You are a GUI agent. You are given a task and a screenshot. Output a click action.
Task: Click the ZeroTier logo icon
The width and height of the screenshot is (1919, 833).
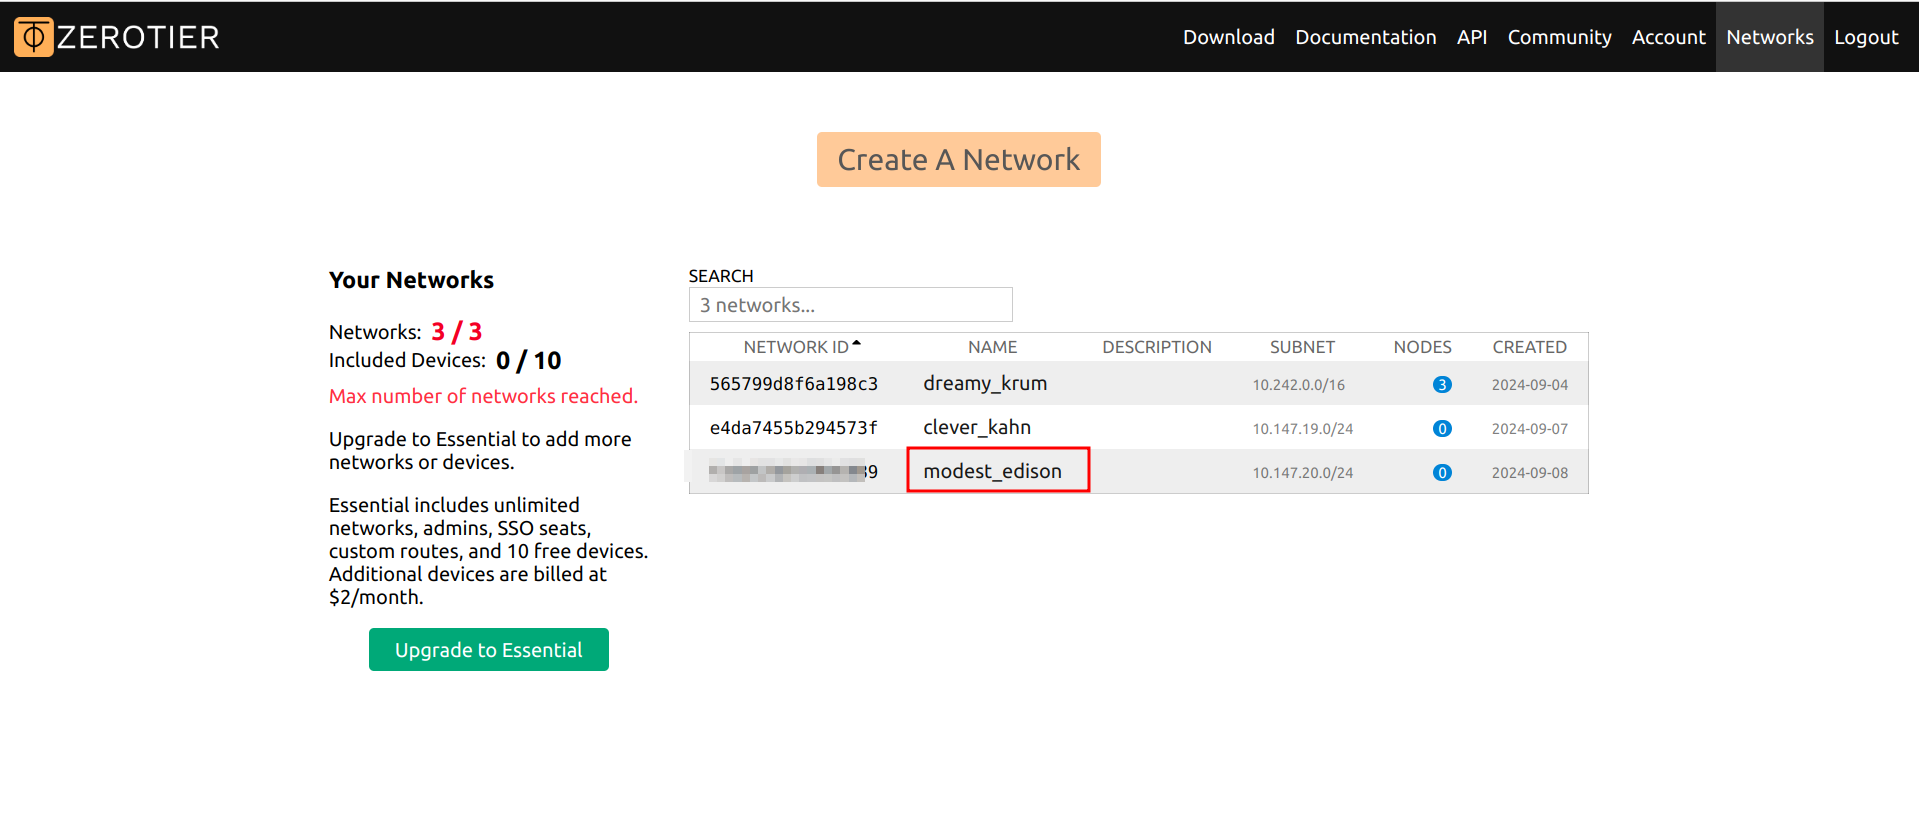pyautogui.click(x=33, y=37)
